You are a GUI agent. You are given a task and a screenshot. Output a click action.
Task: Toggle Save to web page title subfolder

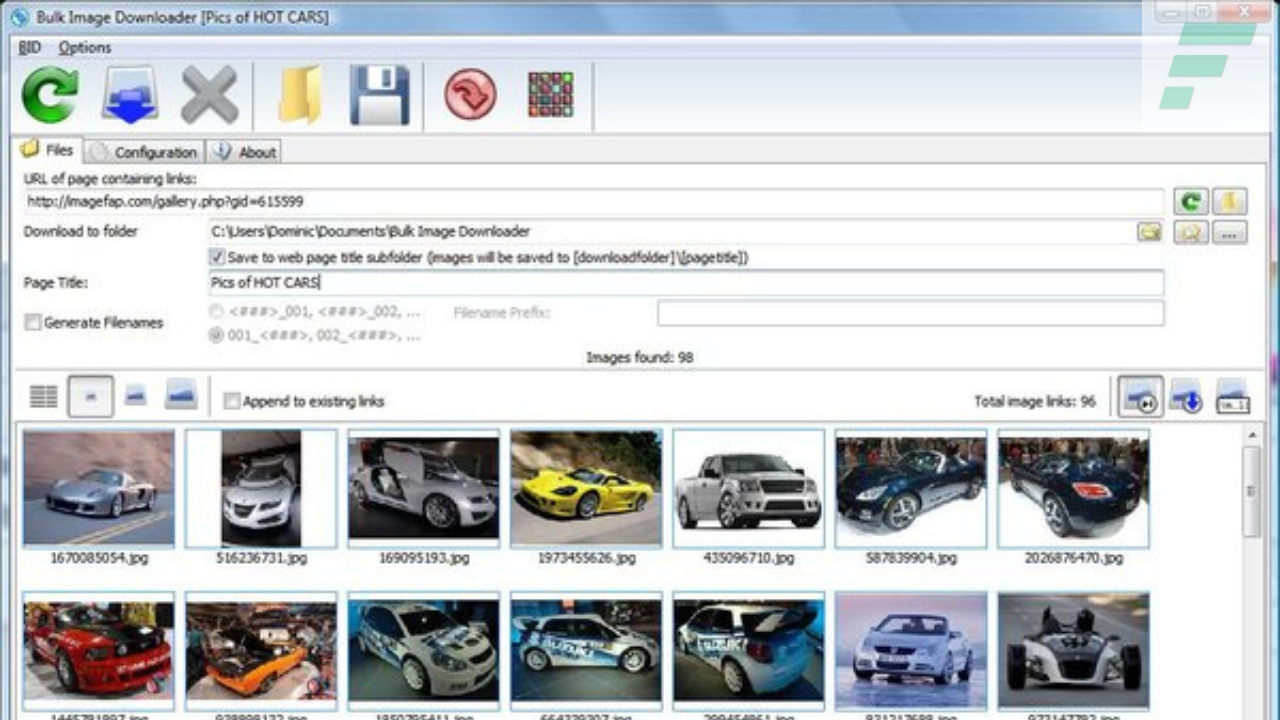point(218,257)
